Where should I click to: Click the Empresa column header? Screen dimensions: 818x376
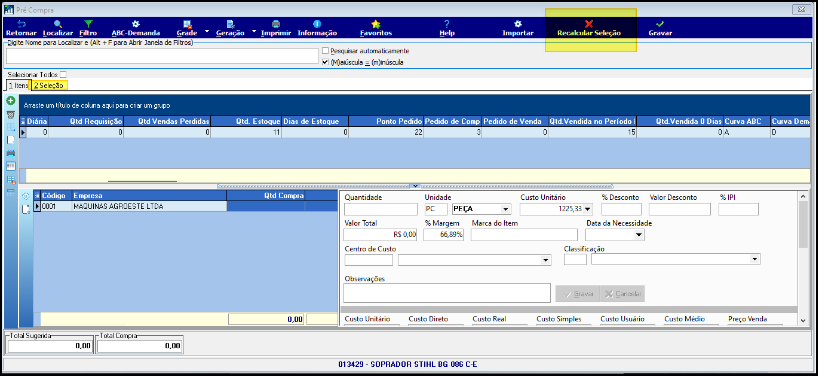(149, 196)
